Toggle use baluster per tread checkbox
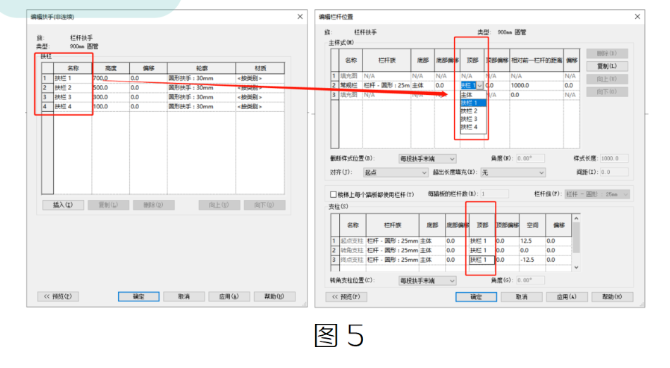The width and height of the screenshot is (670, 368). click(x=333, y=194)
